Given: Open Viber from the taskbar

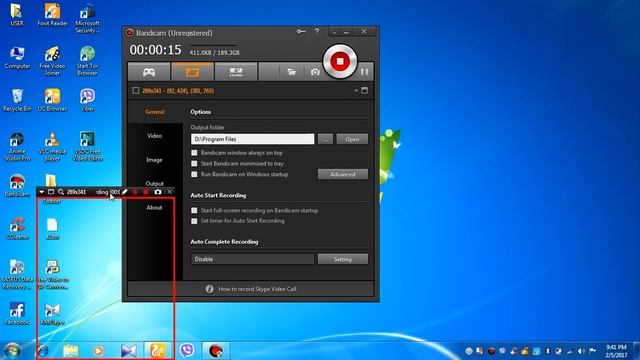Looking at the screenshot, I should click(x=187, y=351).
